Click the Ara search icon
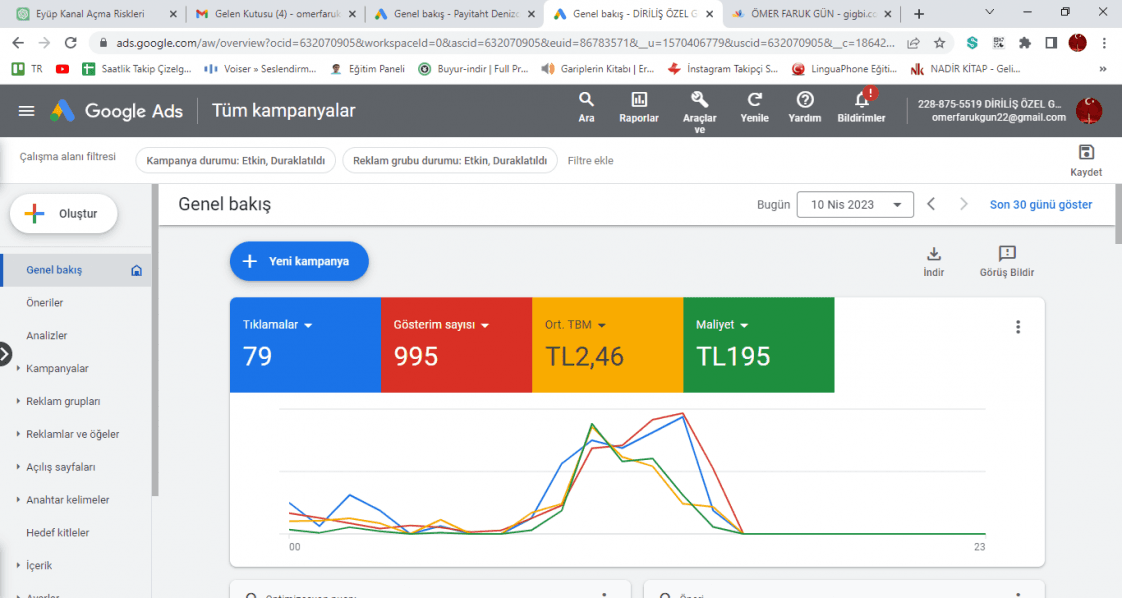Image resolution: width=1122 pixels, height=598 pixels. pyautogui.click(x=586, y=107)
